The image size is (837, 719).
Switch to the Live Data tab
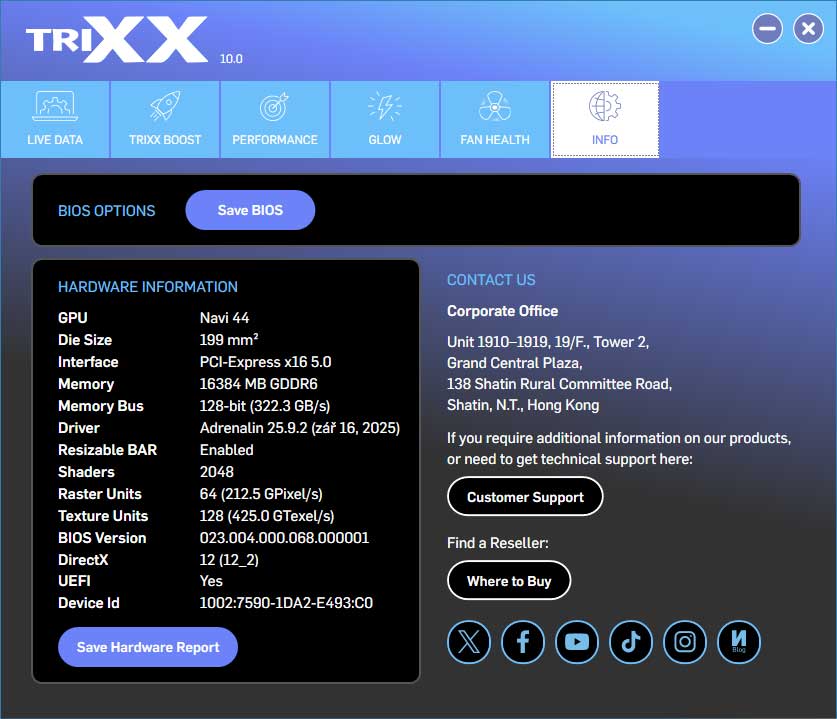tap(54, 119)
